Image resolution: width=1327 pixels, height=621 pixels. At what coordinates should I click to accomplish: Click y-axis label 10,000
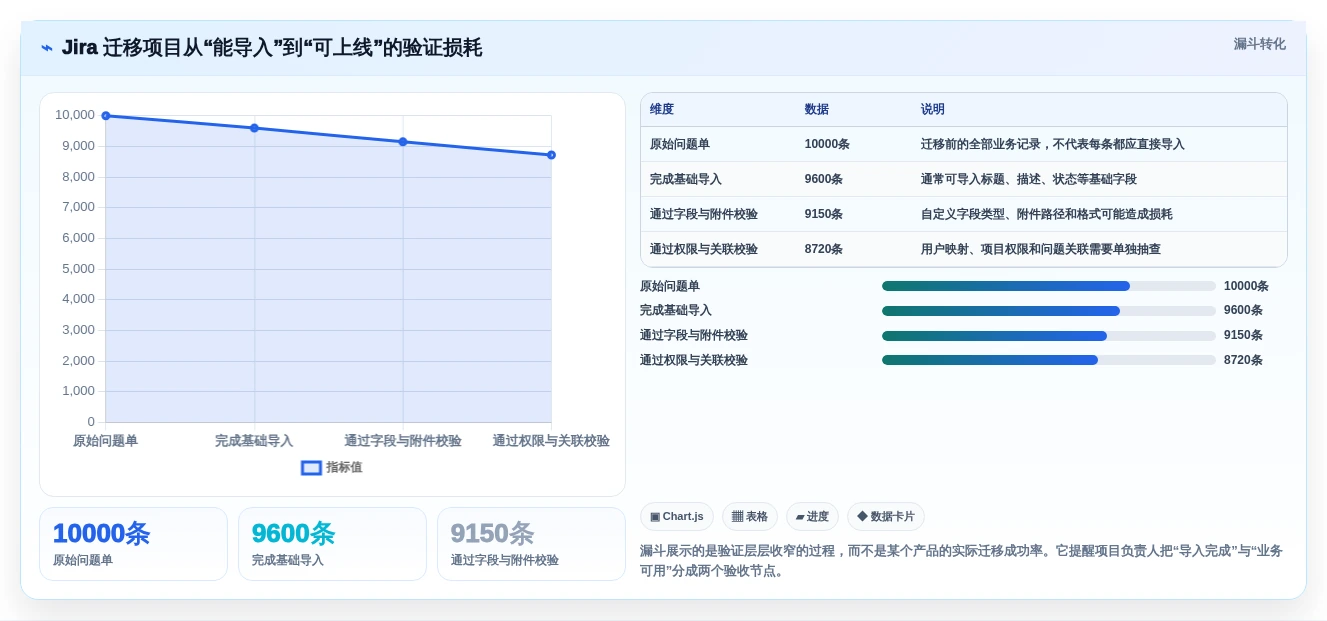click(x=75, y=115)
